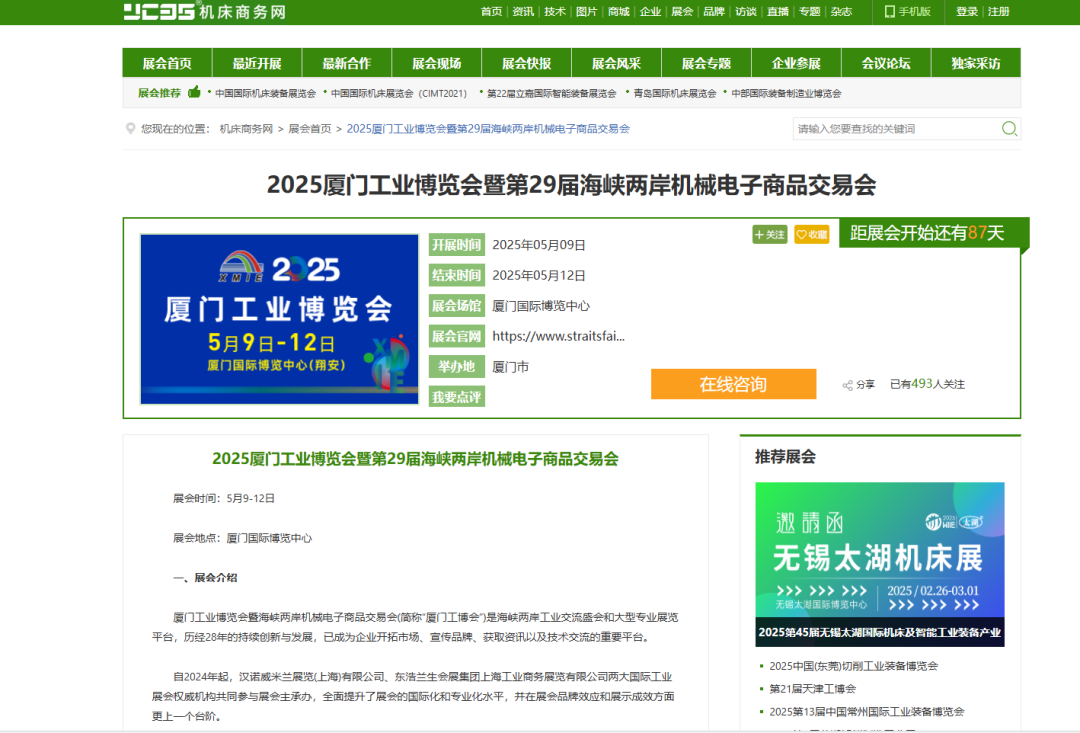The width and height of the screenshot is (1080, 733).
Task: Click the 已有493人关注 follower count text
Action: coord(927,384)
